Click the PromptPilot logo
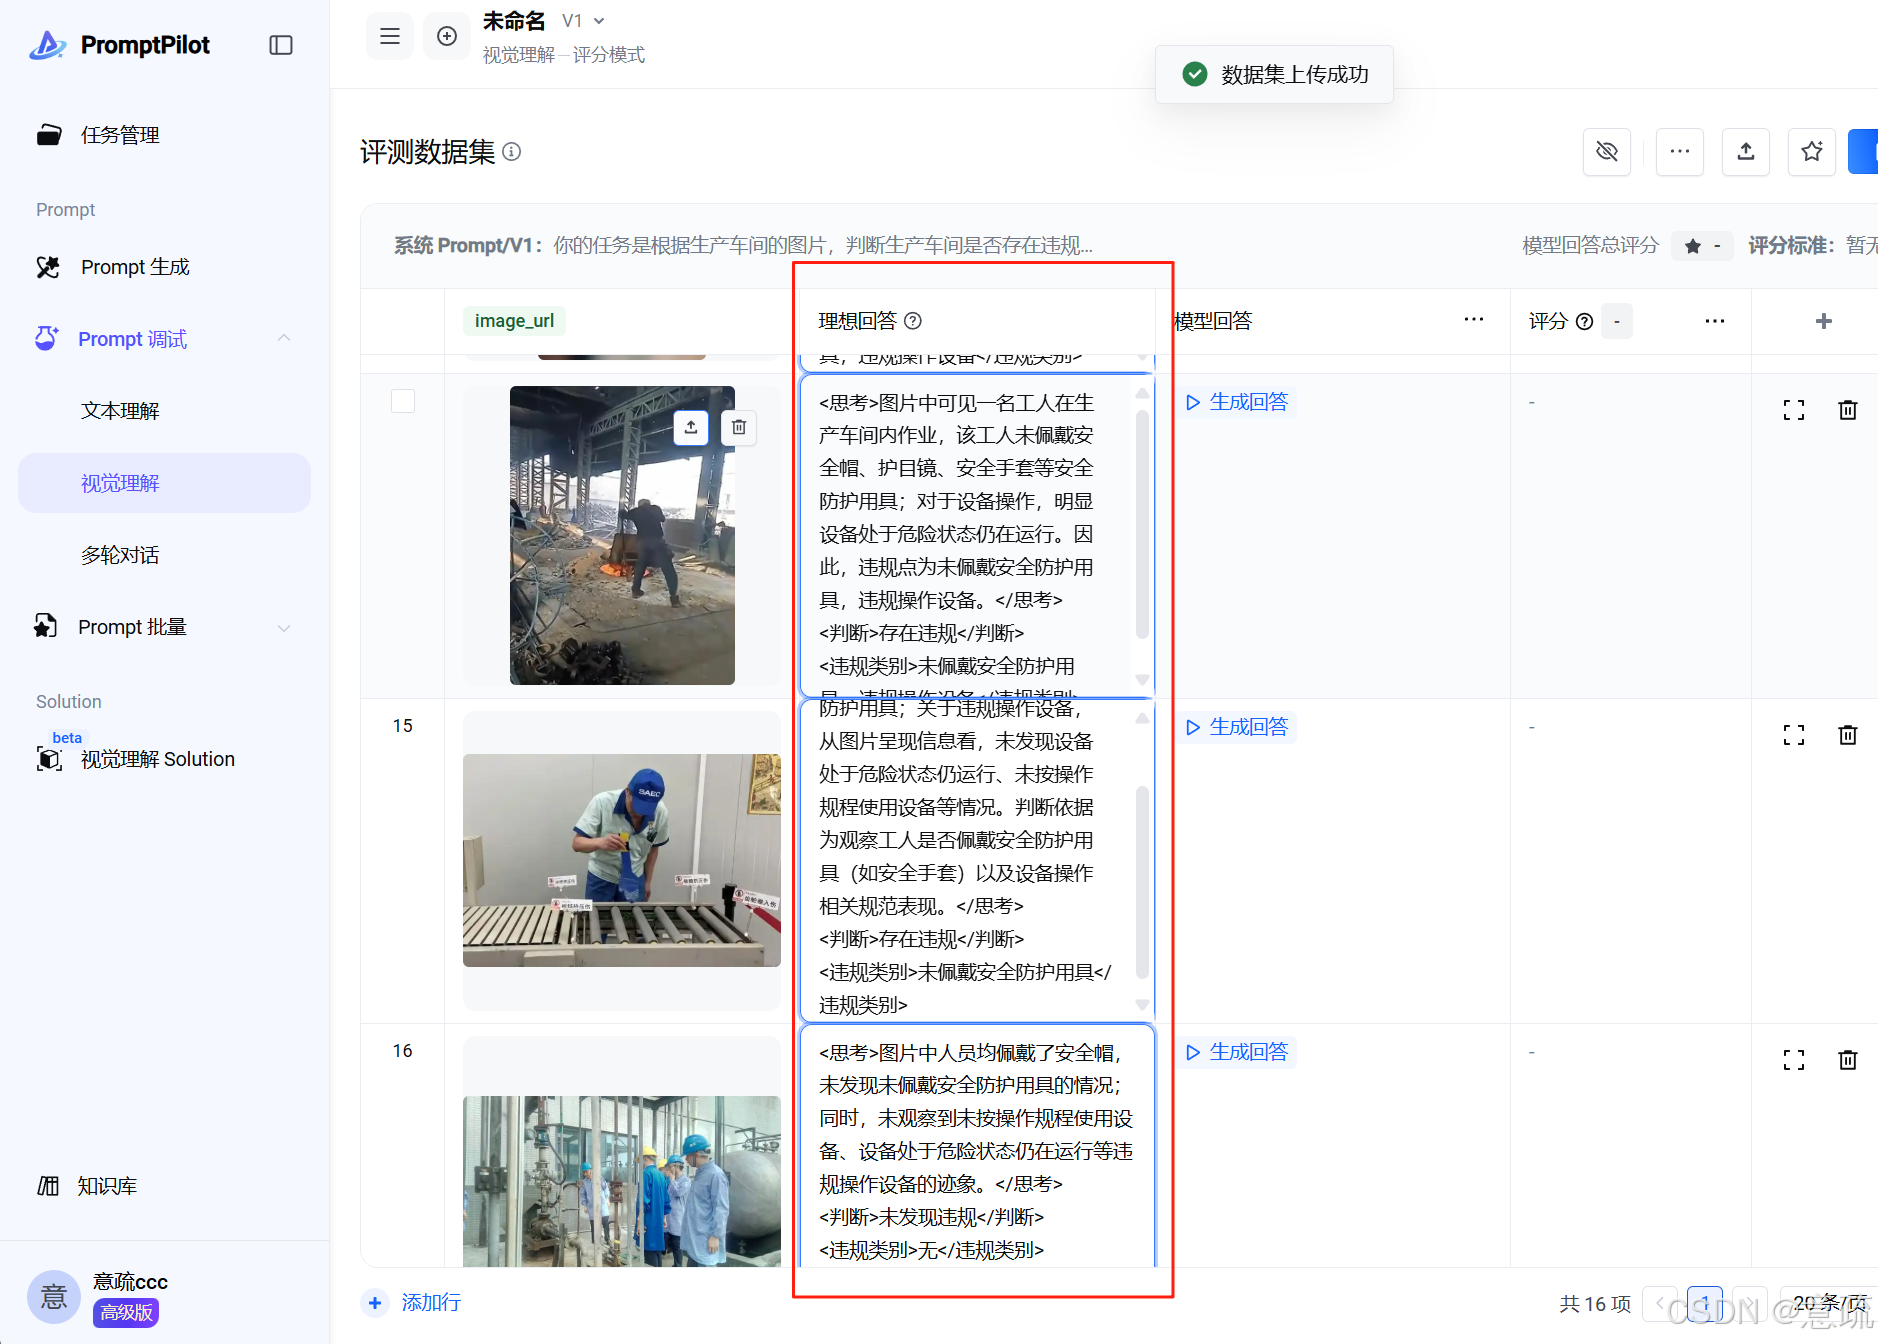This screenshot has height=1344, width=1878. [120, 45]
